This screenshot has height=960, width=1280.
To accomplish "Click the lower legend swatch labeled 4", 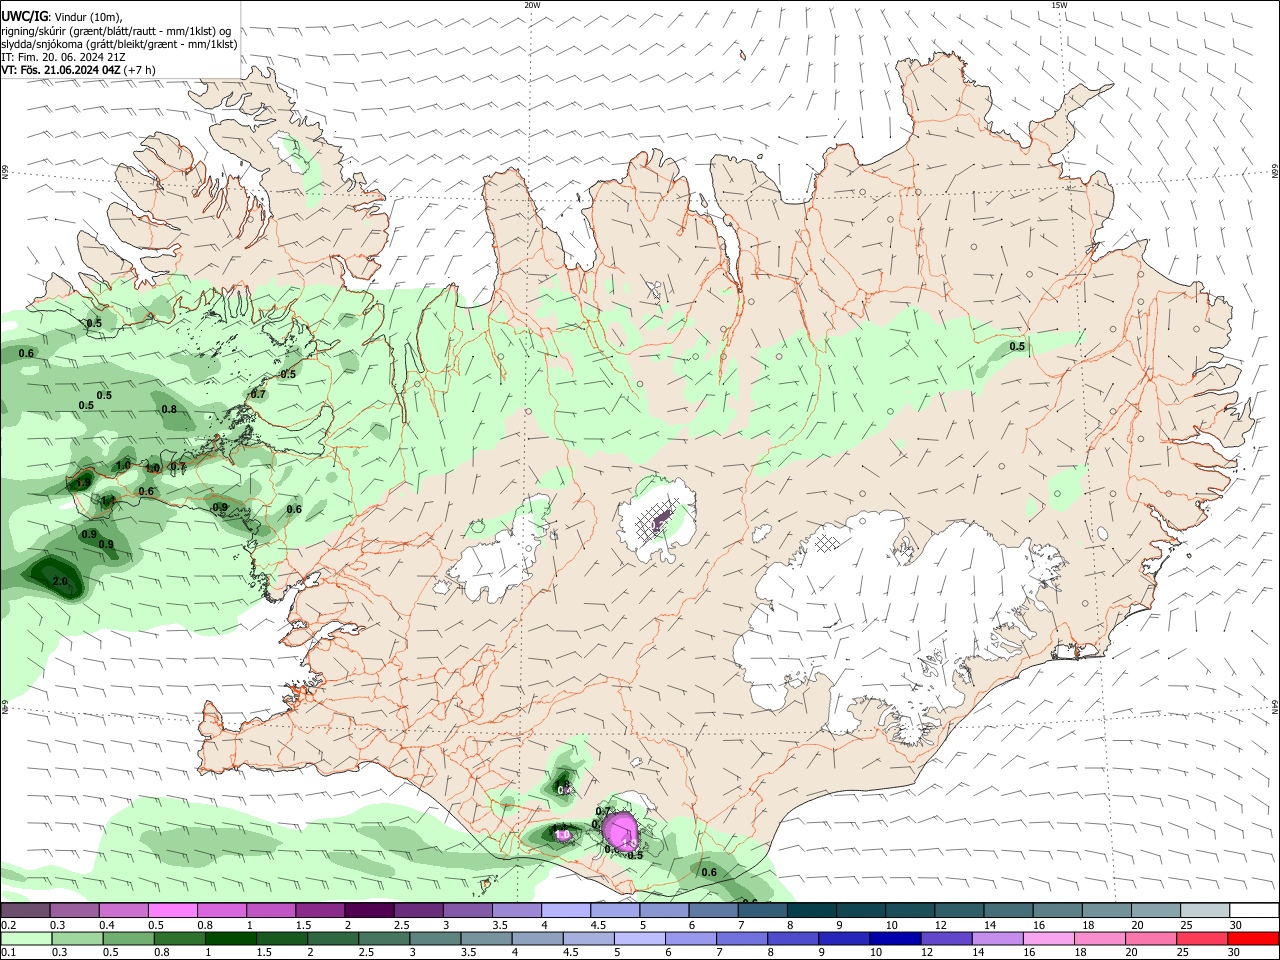I will [x=537, y=938].
